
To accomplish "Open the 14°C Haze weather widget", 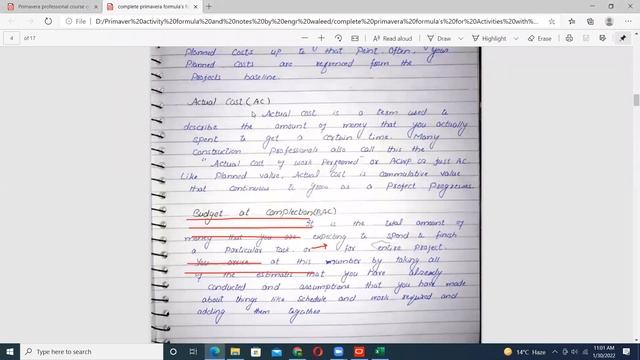I will (525, 351).
